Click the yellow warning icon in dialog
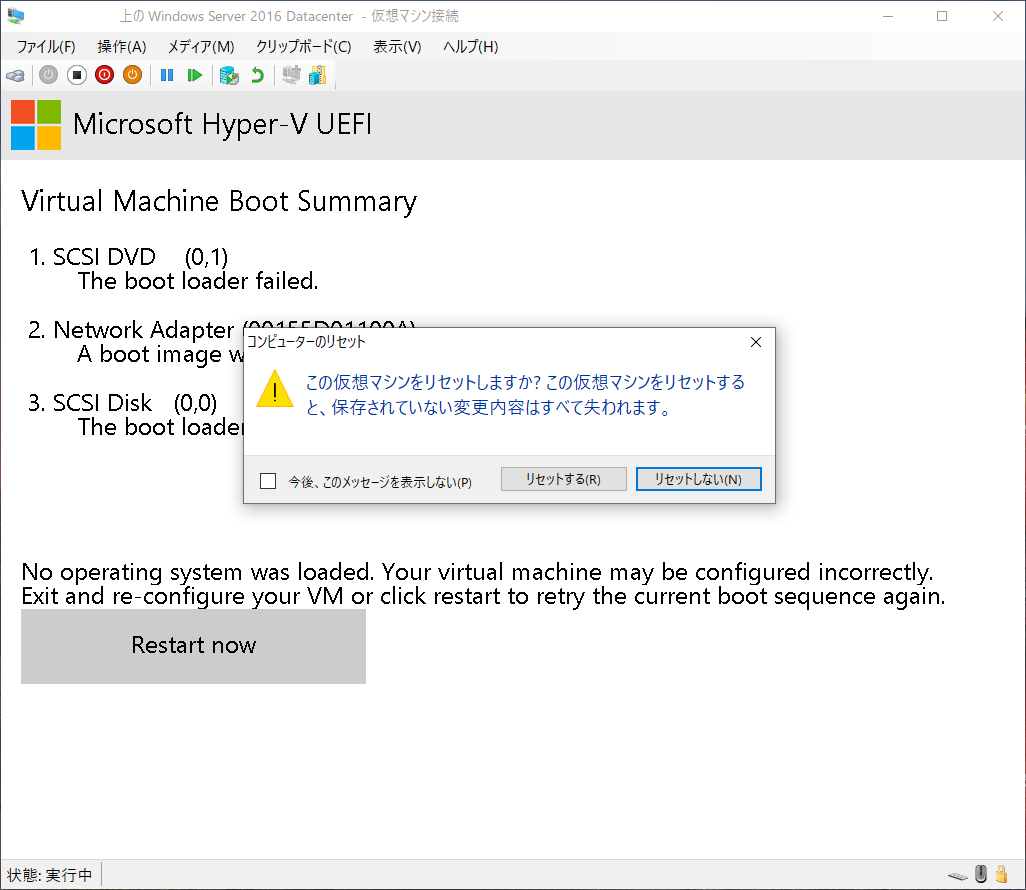Viewport: 1026px width, 890px height. 275,389
